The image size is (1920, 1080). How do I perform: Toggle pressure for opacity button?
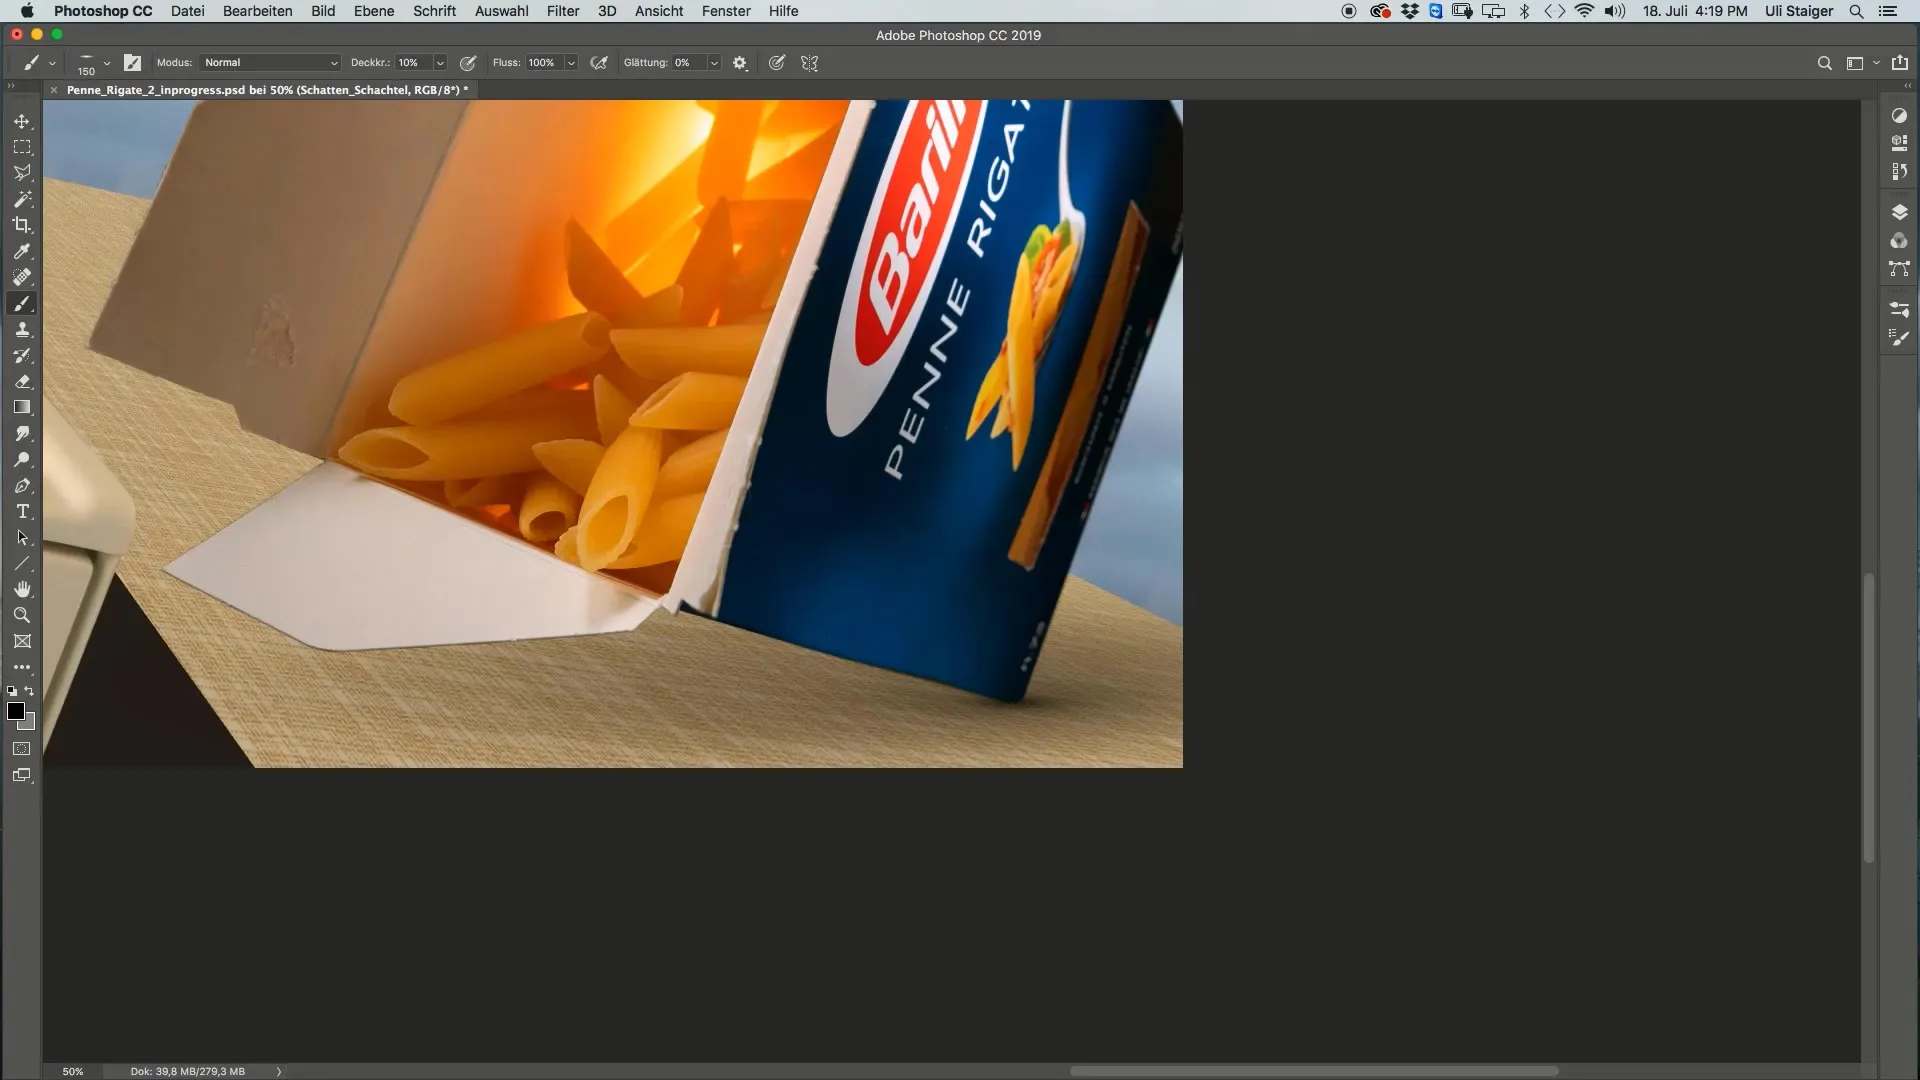click(x=468, y=63)
